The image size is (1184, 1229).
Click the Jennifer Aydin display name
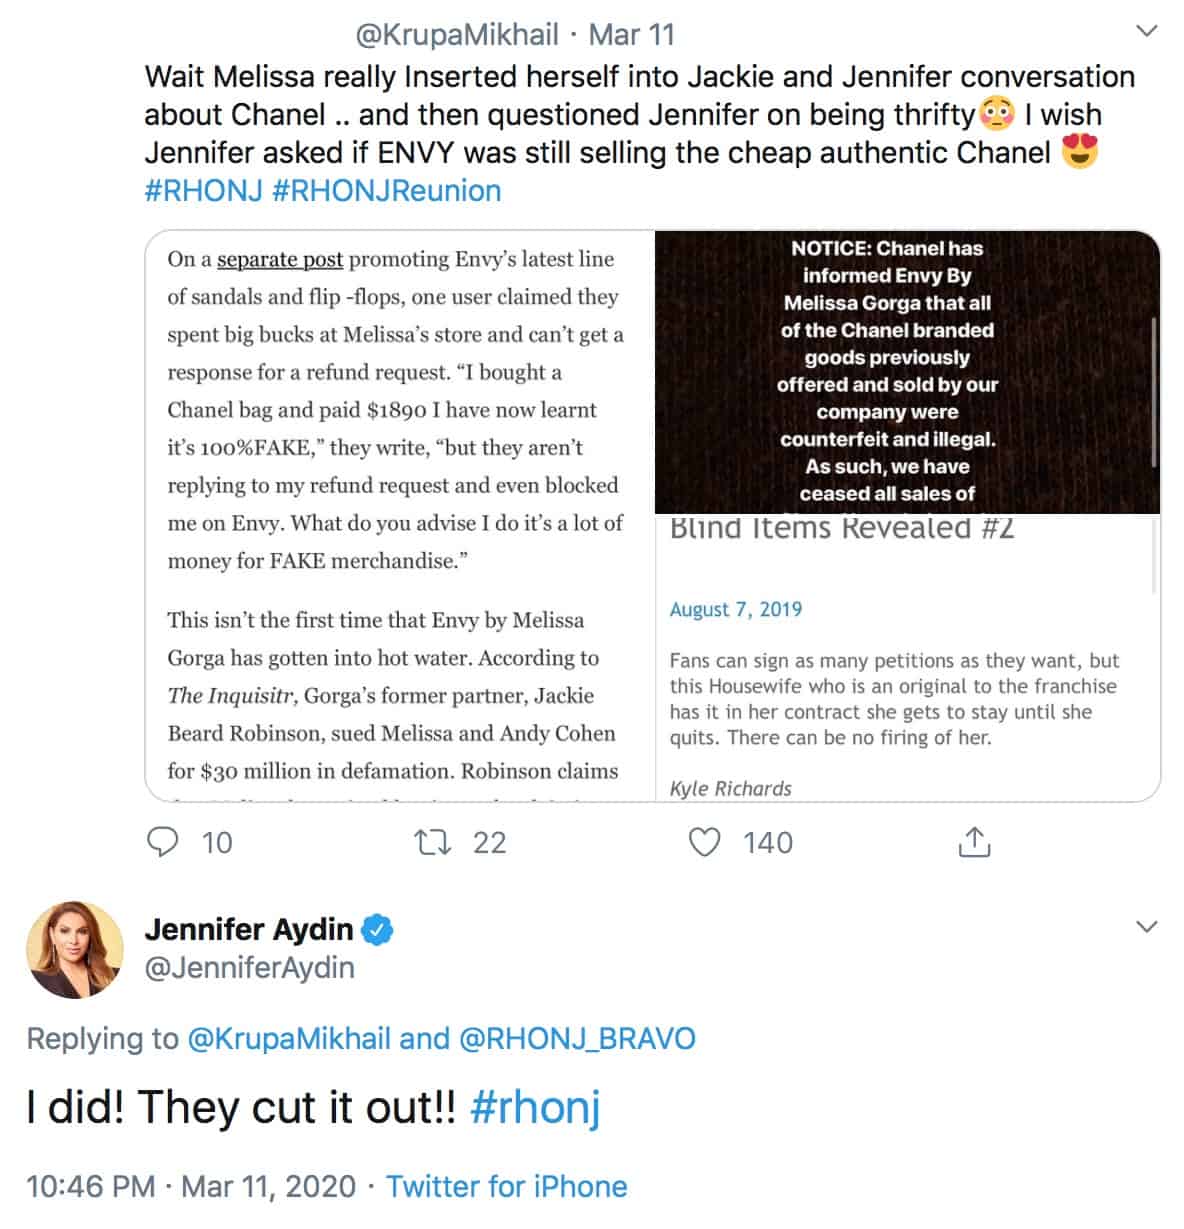[249, 929]
